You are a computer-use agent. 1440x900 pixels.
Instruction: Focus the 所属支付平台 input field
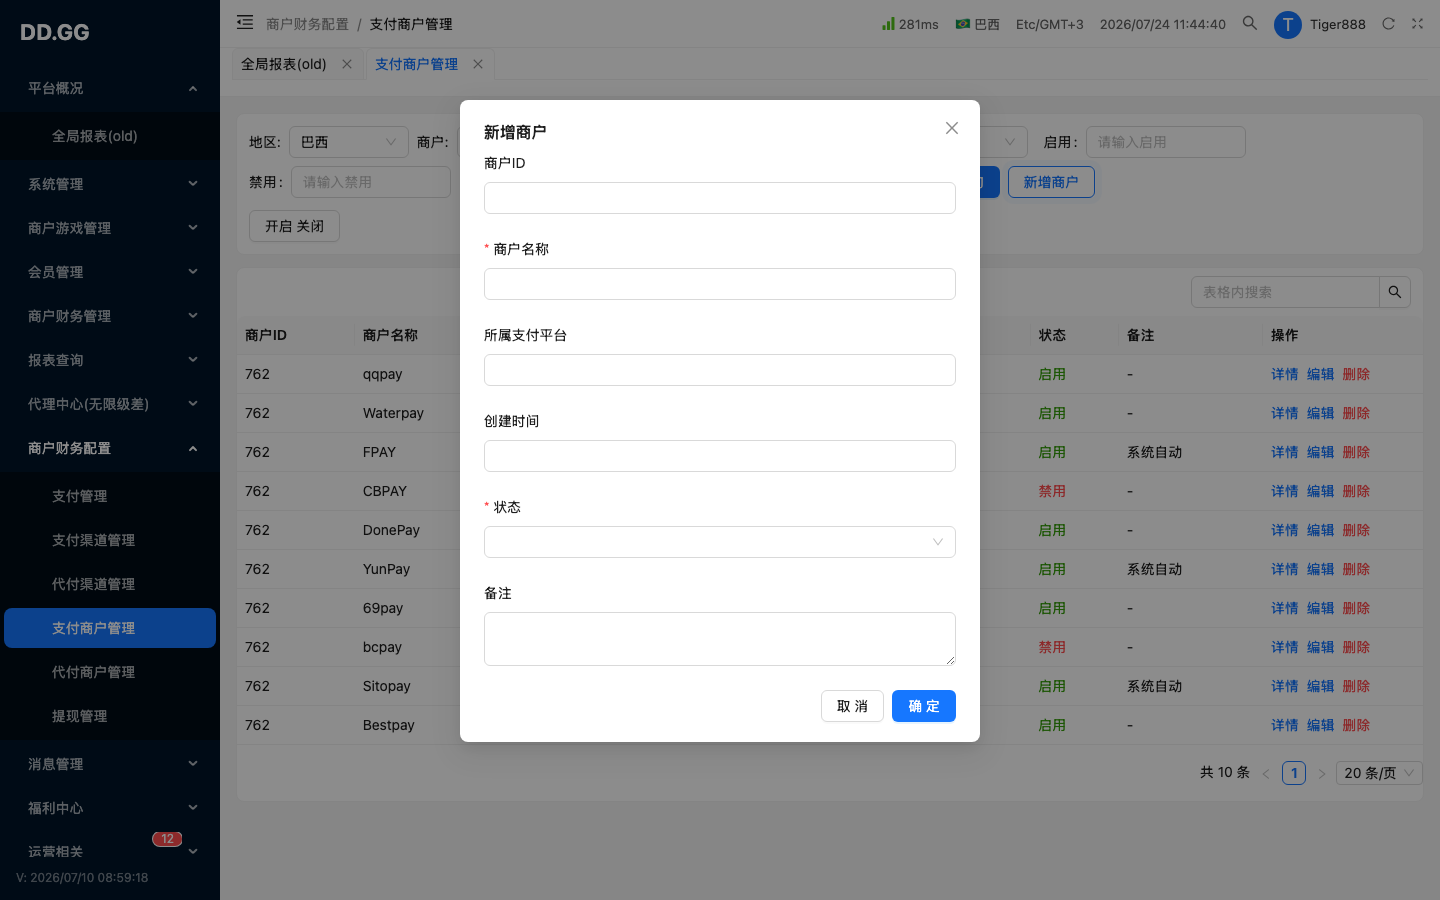pos(720,370)
